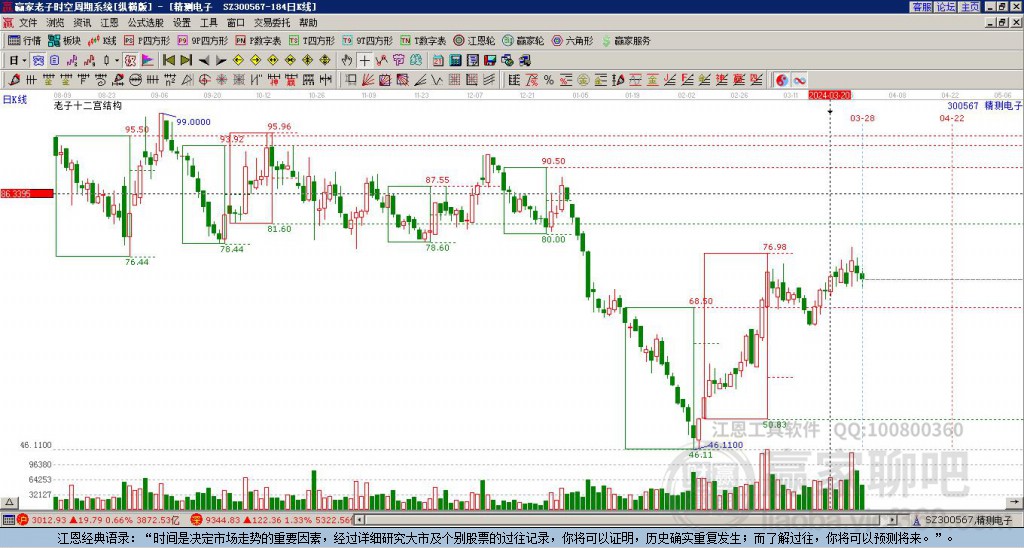This screenshot has height=548, width=1024.
Task: Click the 论坛 forum button
Action: click(946, 7)
